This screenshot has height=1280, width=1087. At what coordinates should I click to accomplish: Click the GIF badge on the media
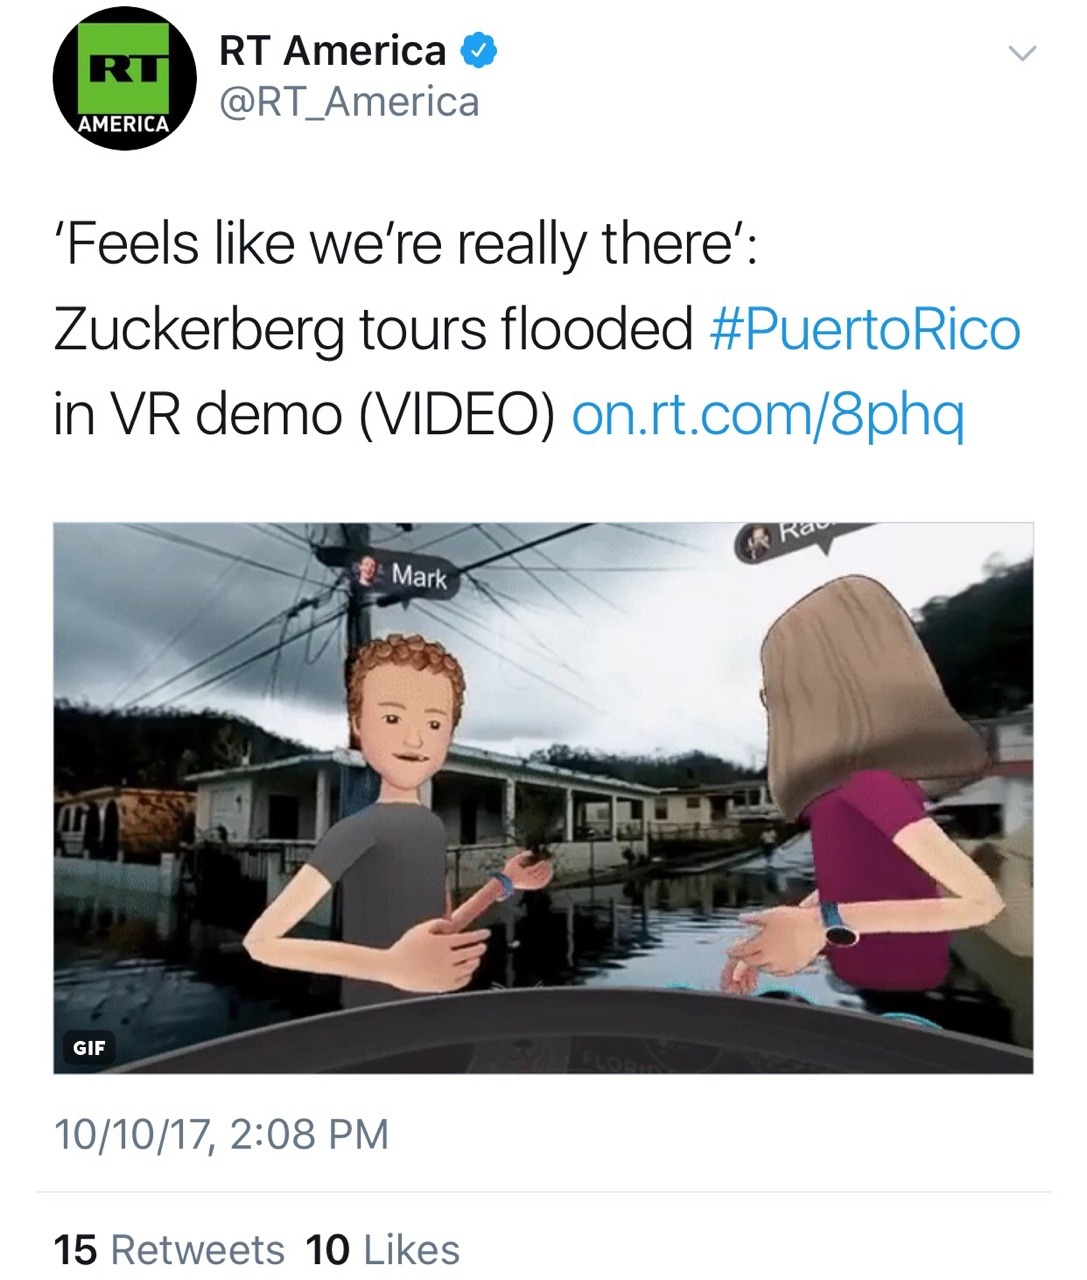click(x=88, y=1048)
